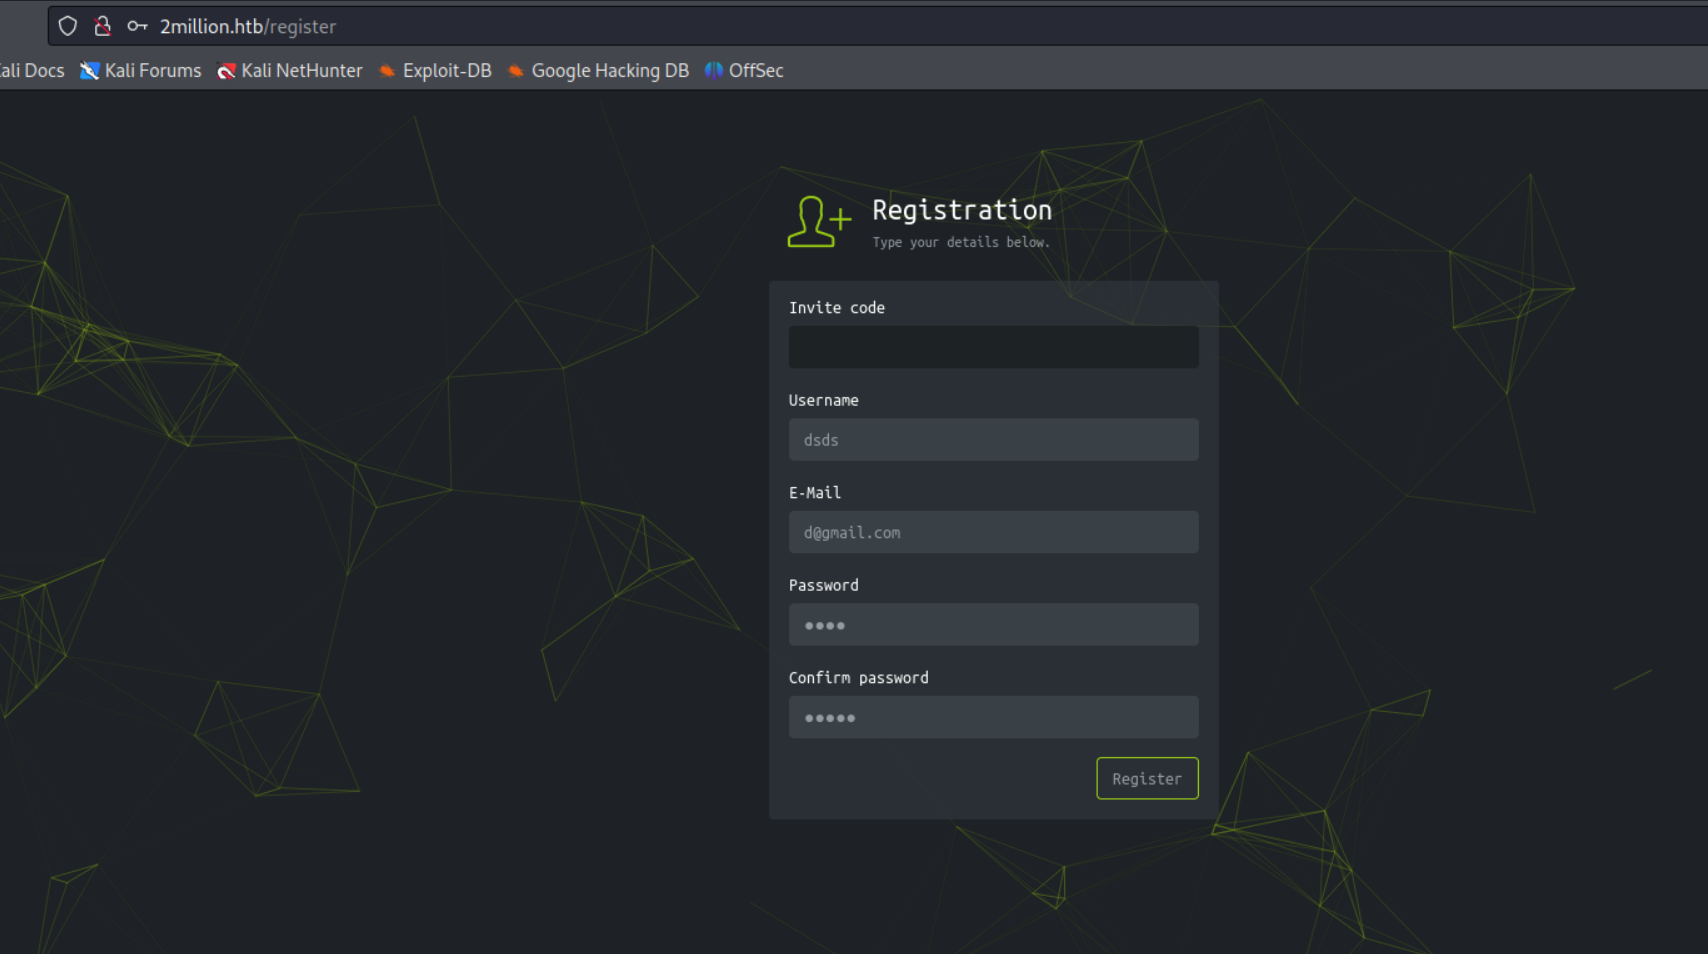The height and width of the screenshot is (954, 1708).
Task: Click the add-user registration icon
Action: tap(819, 221)
